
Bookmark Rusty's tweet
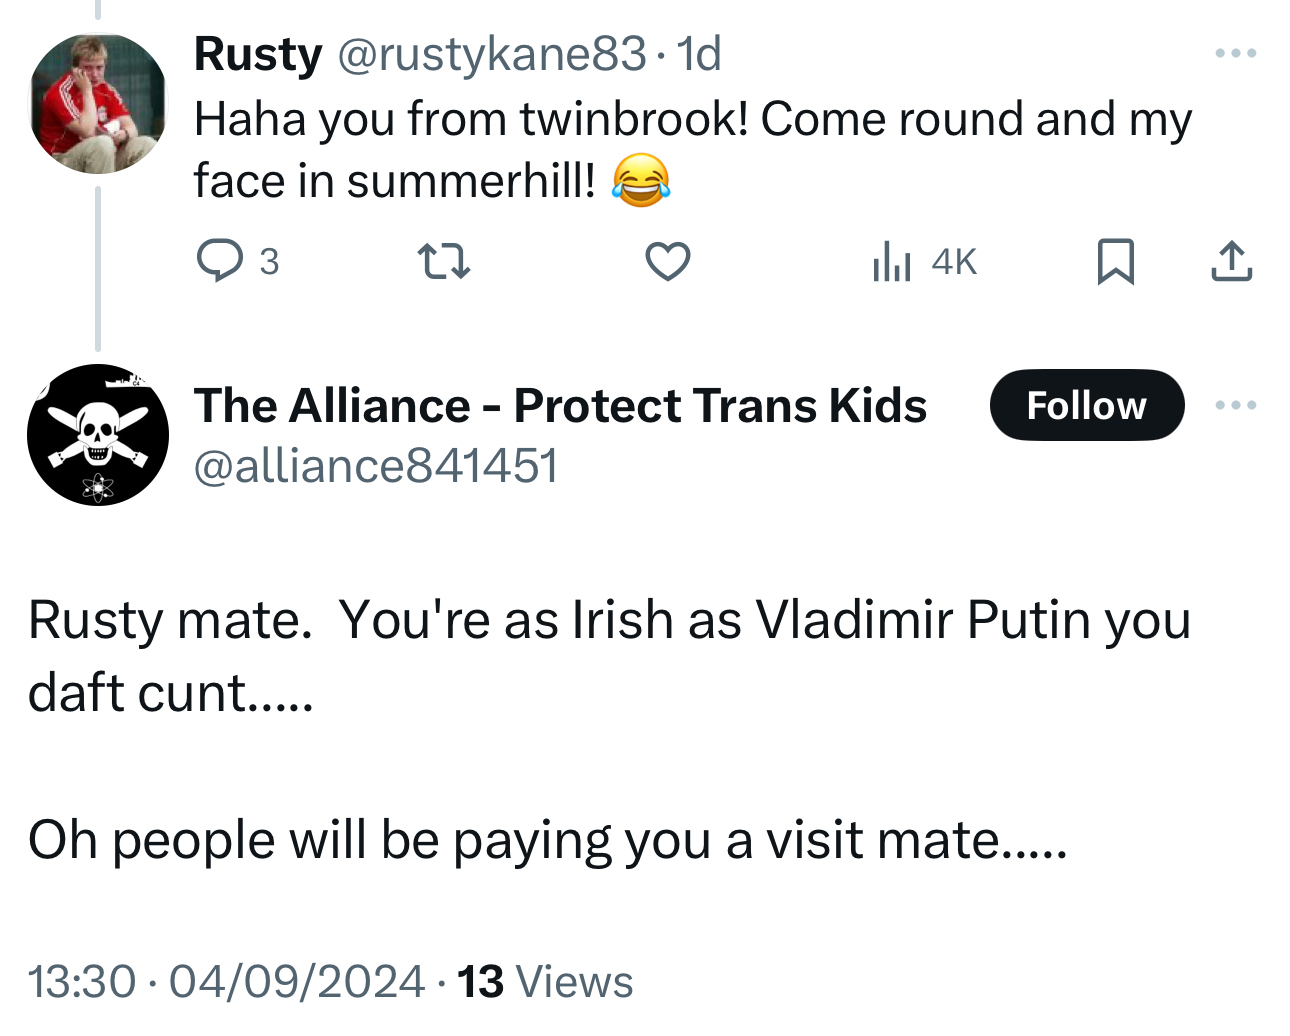pyautogui.click(x=1115, y=261)
